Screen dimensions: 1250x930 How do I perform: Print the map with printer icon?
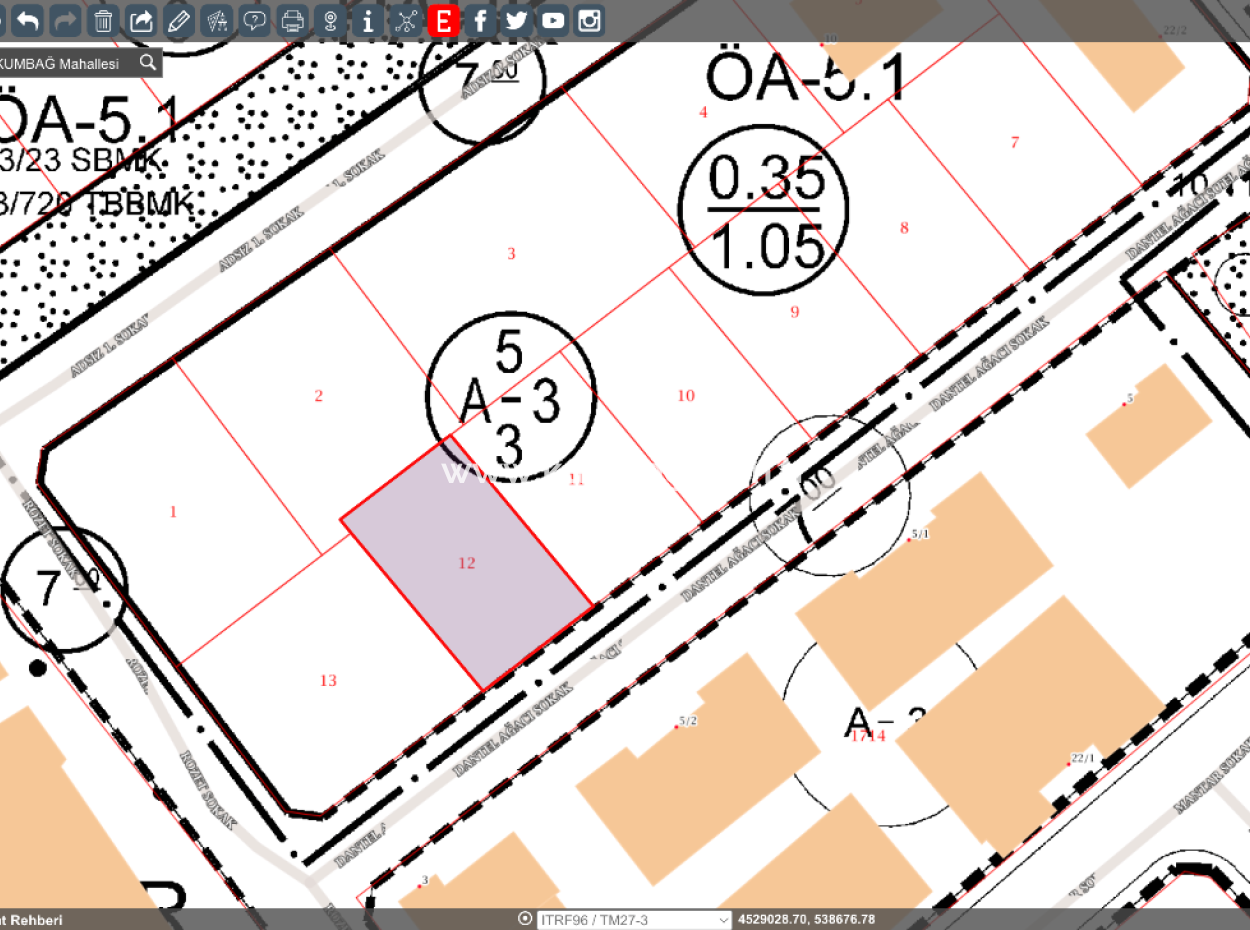[x=292, y=20]
